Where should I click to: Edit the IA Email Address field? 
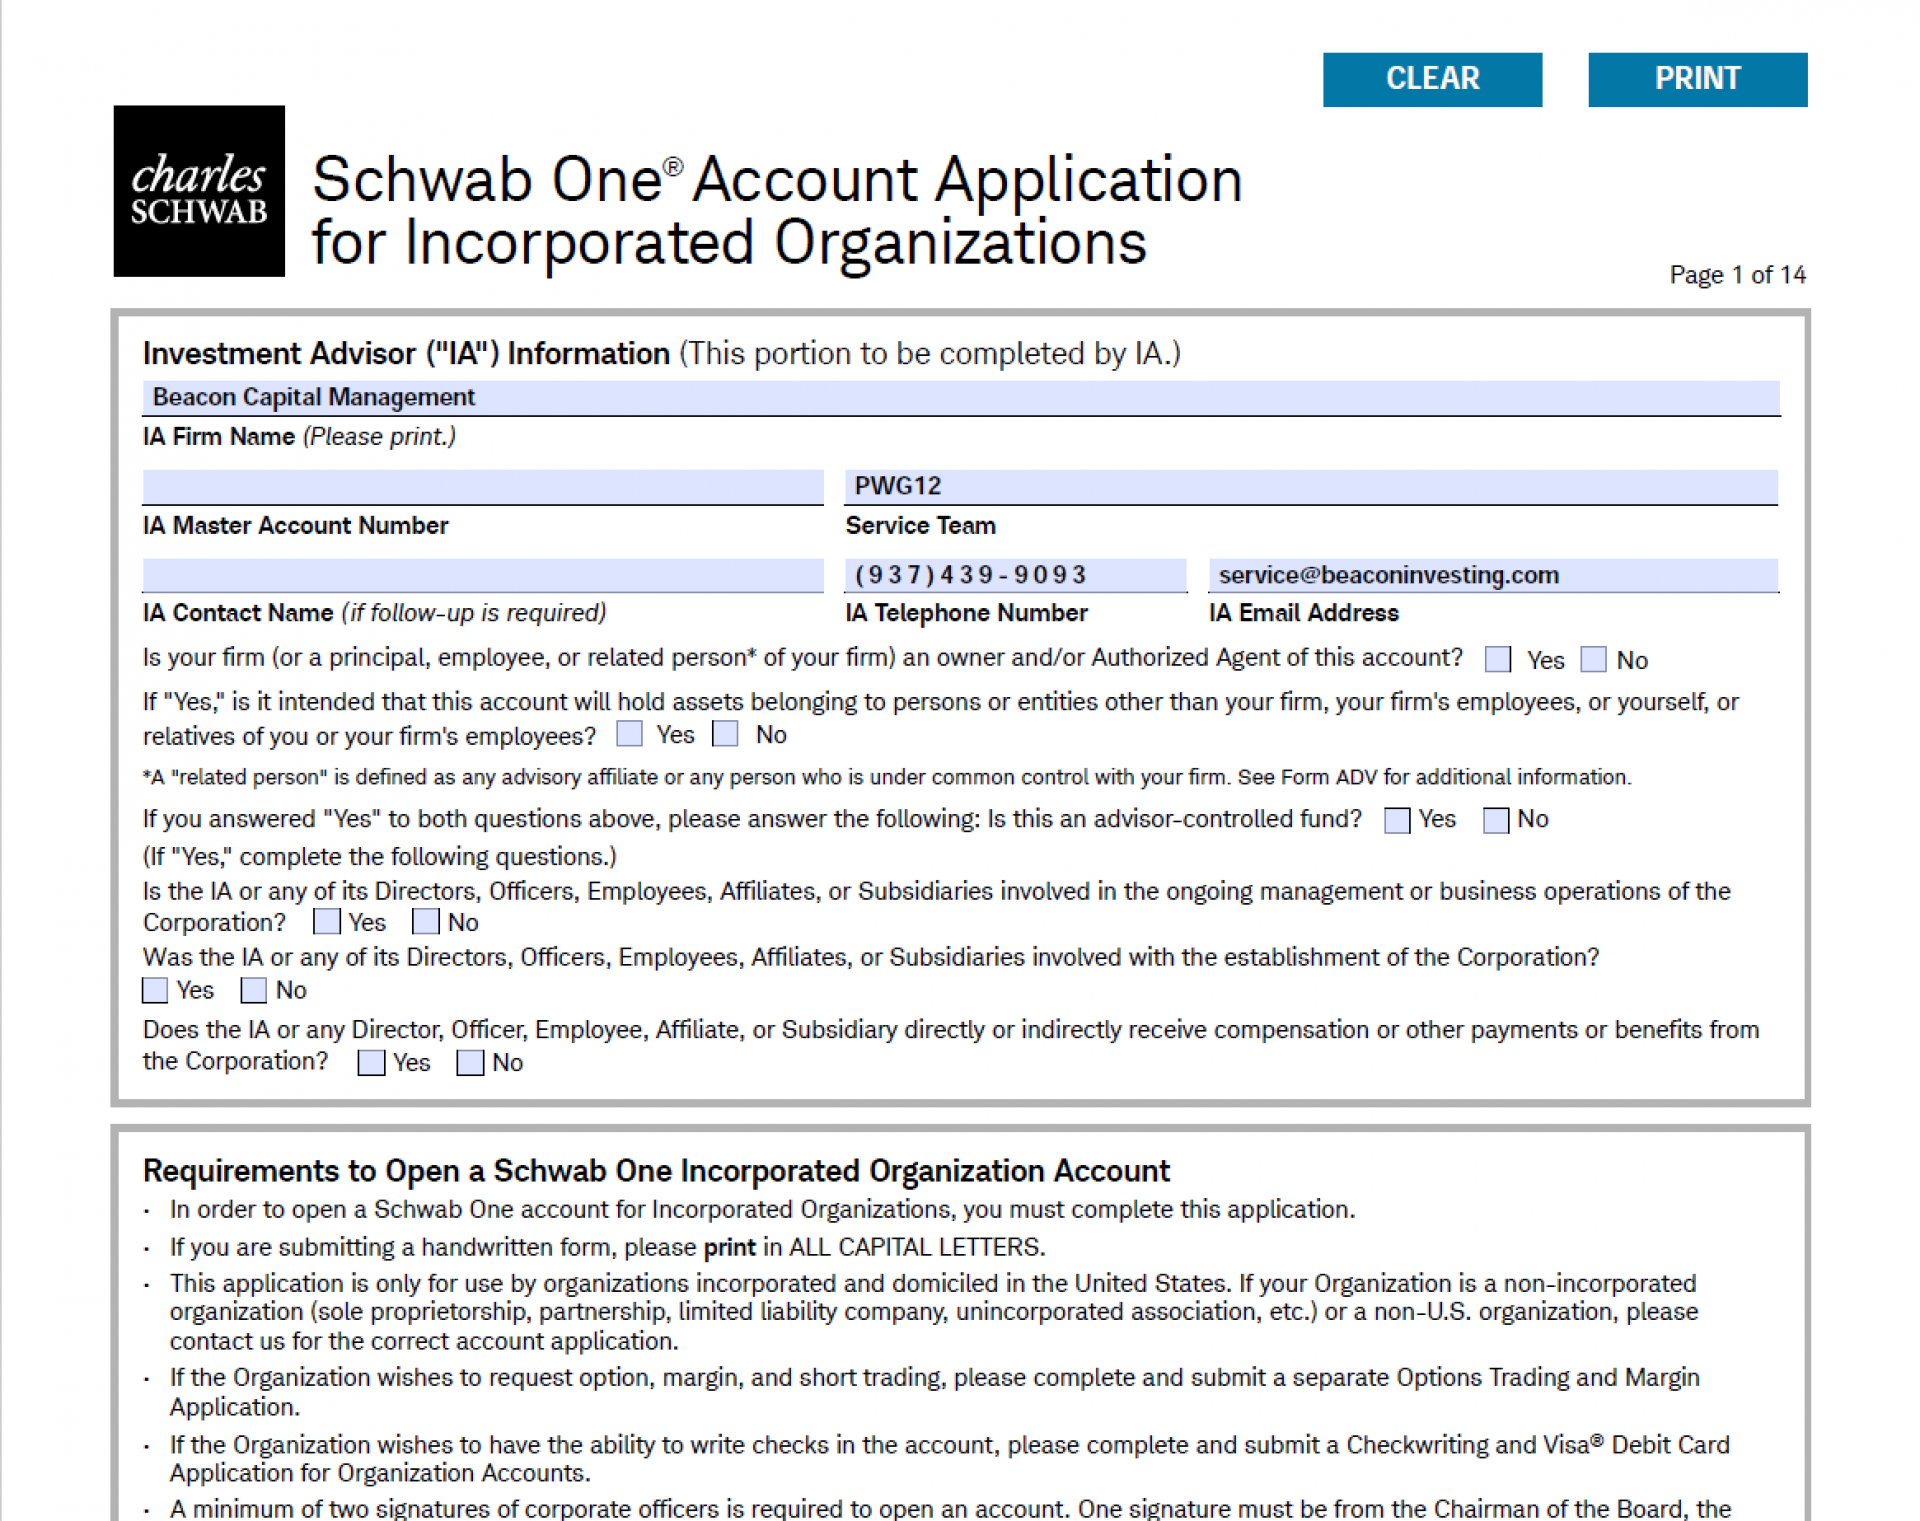coord(1493,575)
